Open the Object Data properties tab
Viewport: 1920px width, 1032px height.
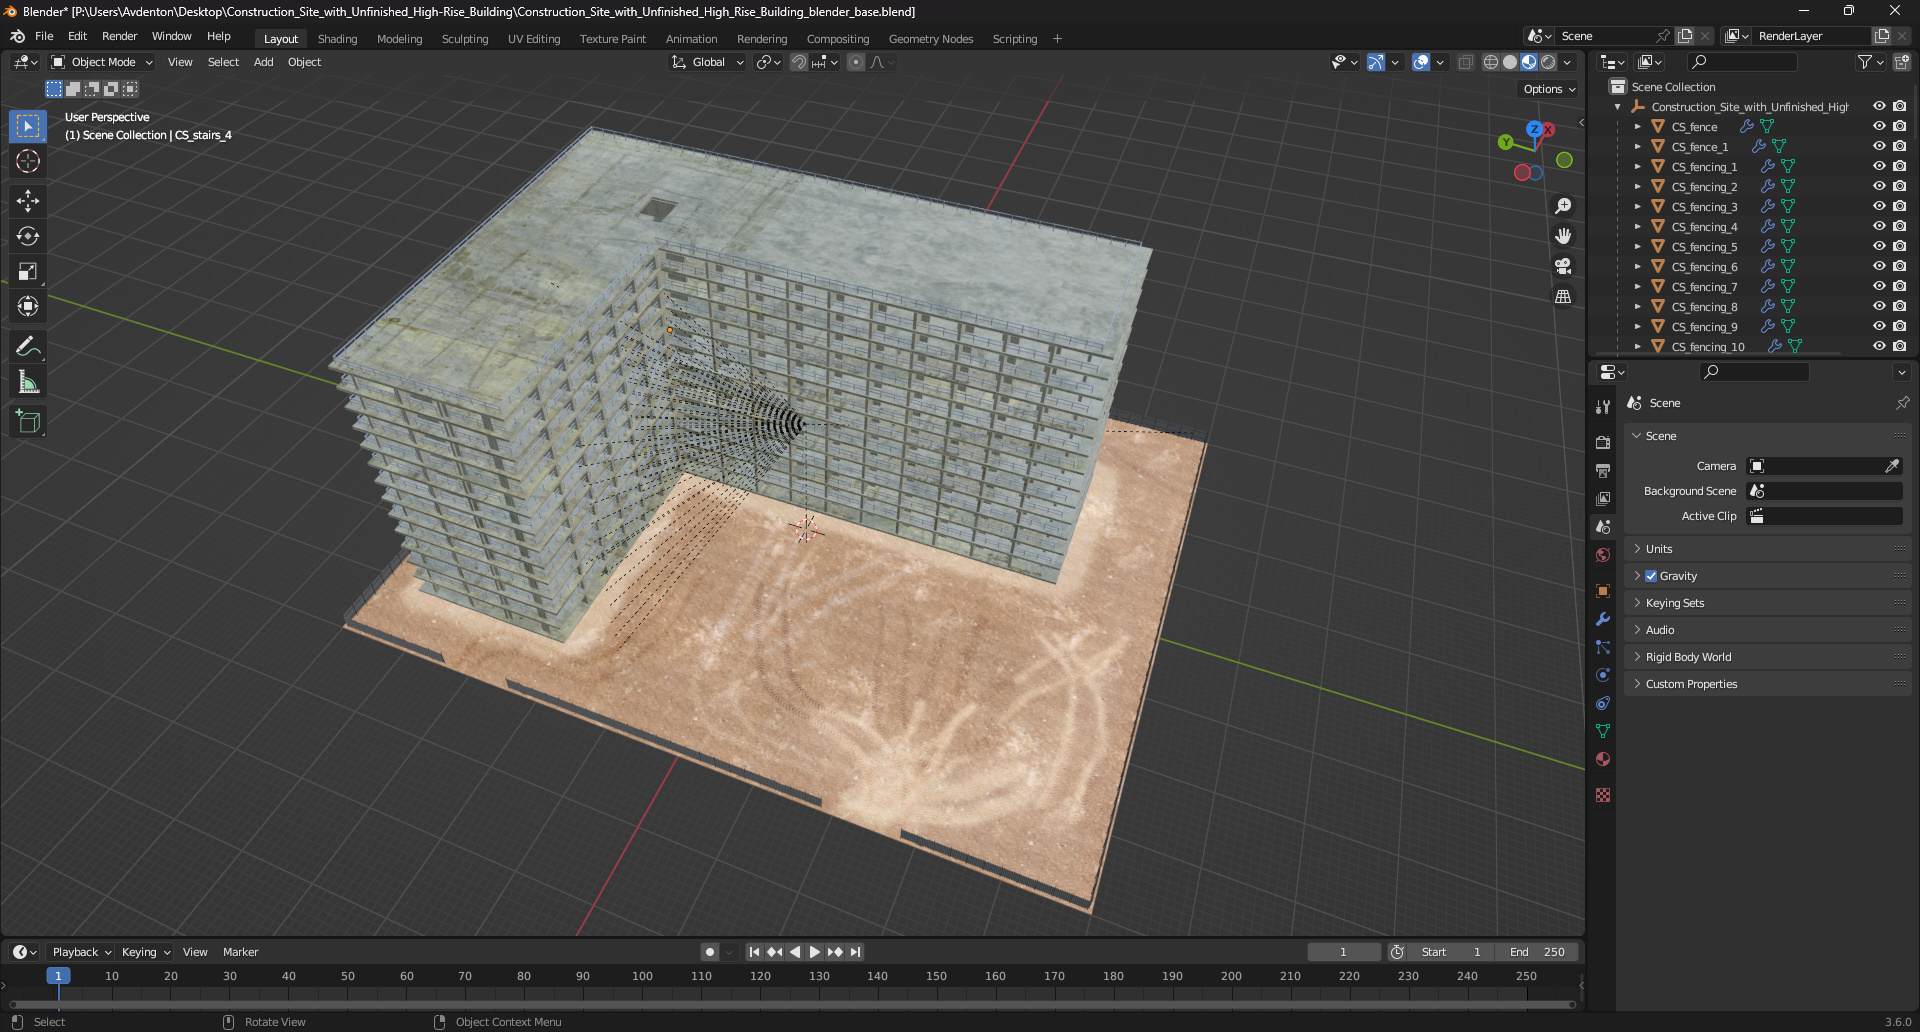(1603, 731)
